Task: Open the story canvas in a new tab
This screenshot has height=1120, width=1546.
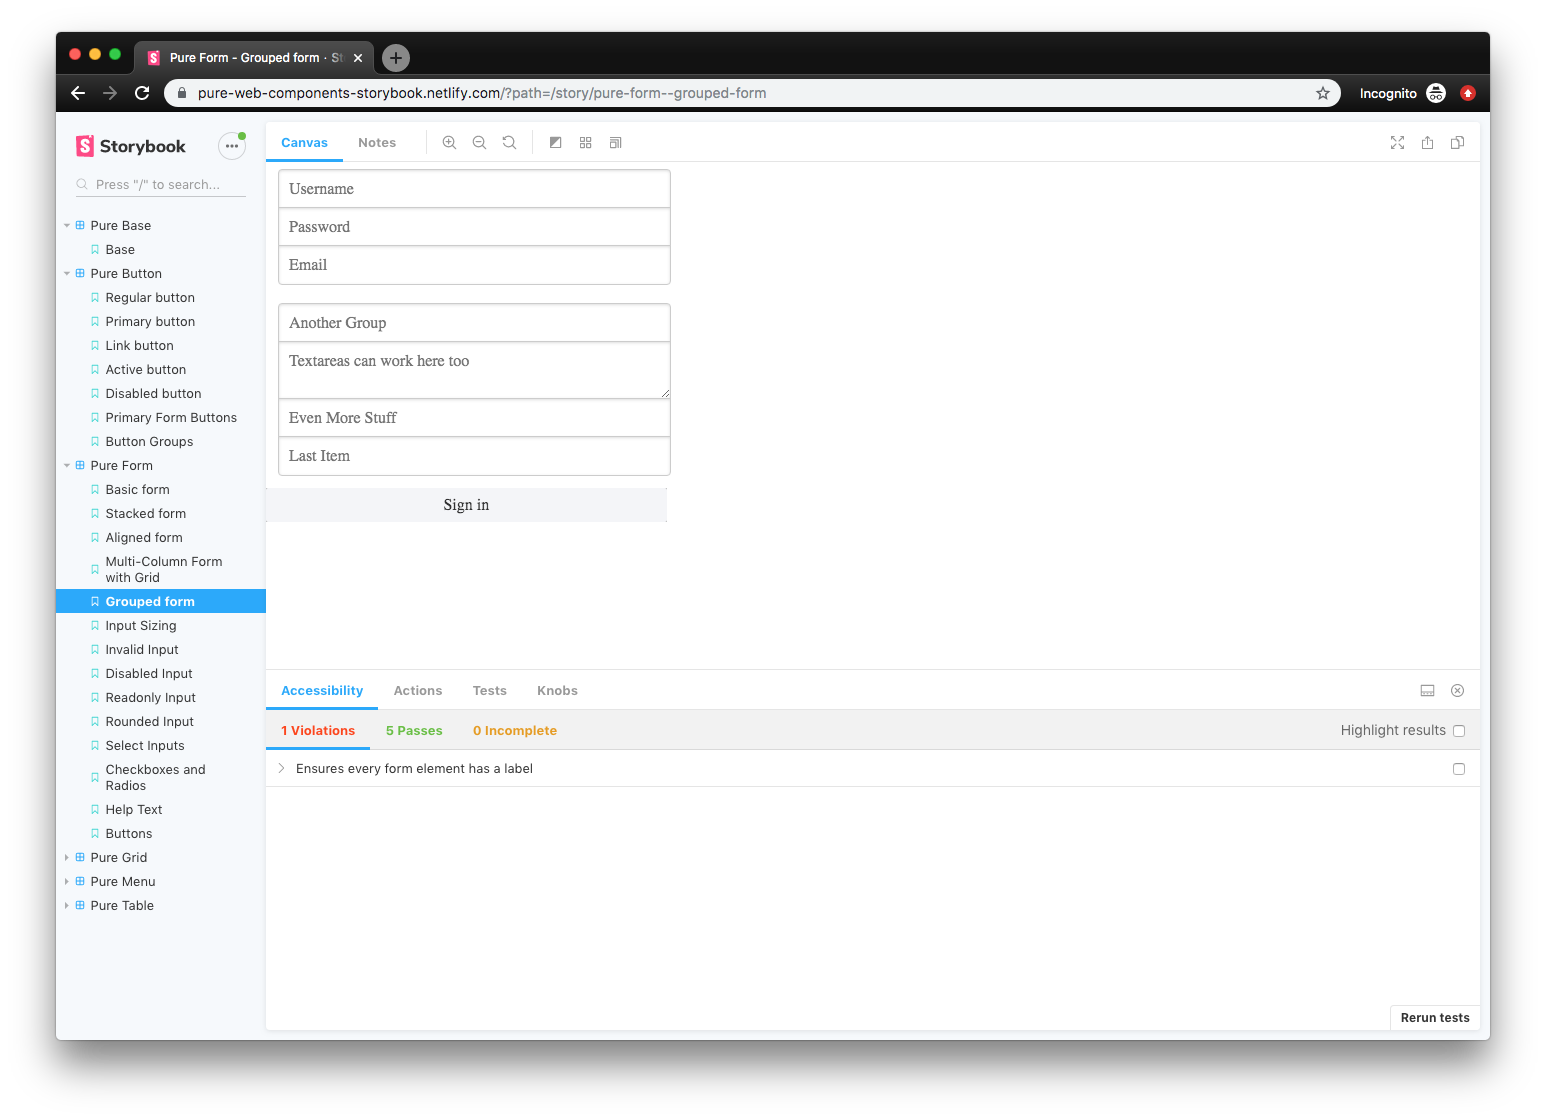Action: [x=1427, y=142]
